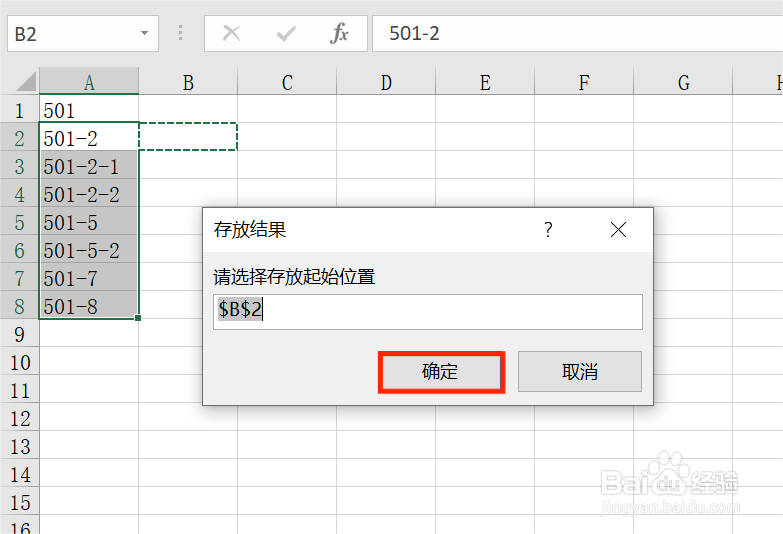
Task: Expand the Name Box dropdown arrow
Action: coord(144,33)
